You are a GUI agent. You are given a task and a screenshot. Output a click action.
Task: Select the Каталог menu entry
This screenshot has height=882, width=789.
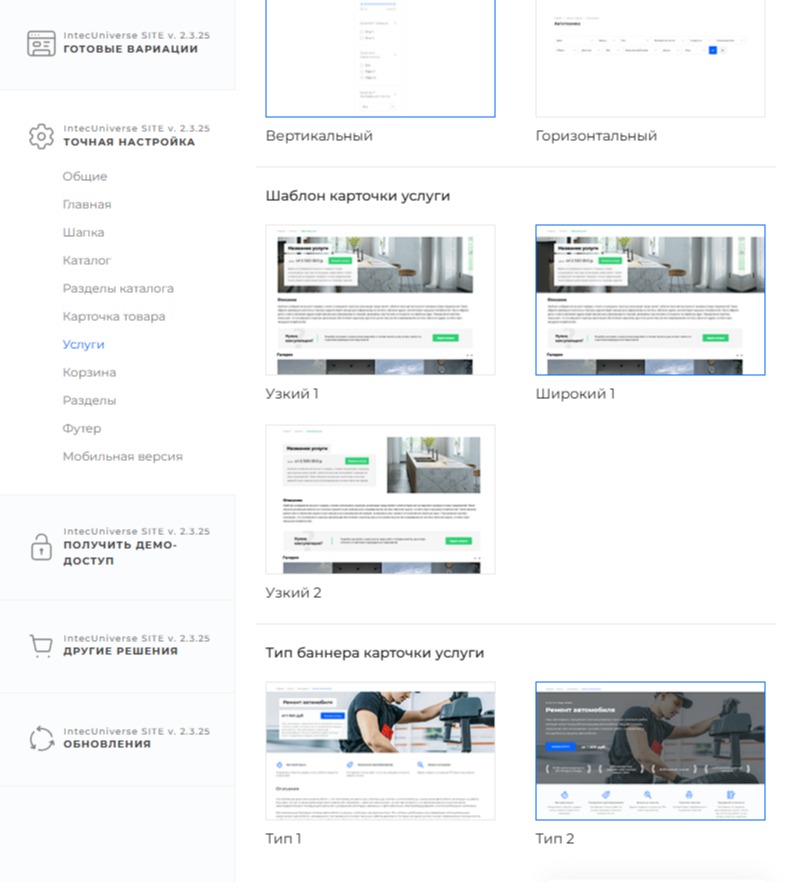click(x=87, y=261)
